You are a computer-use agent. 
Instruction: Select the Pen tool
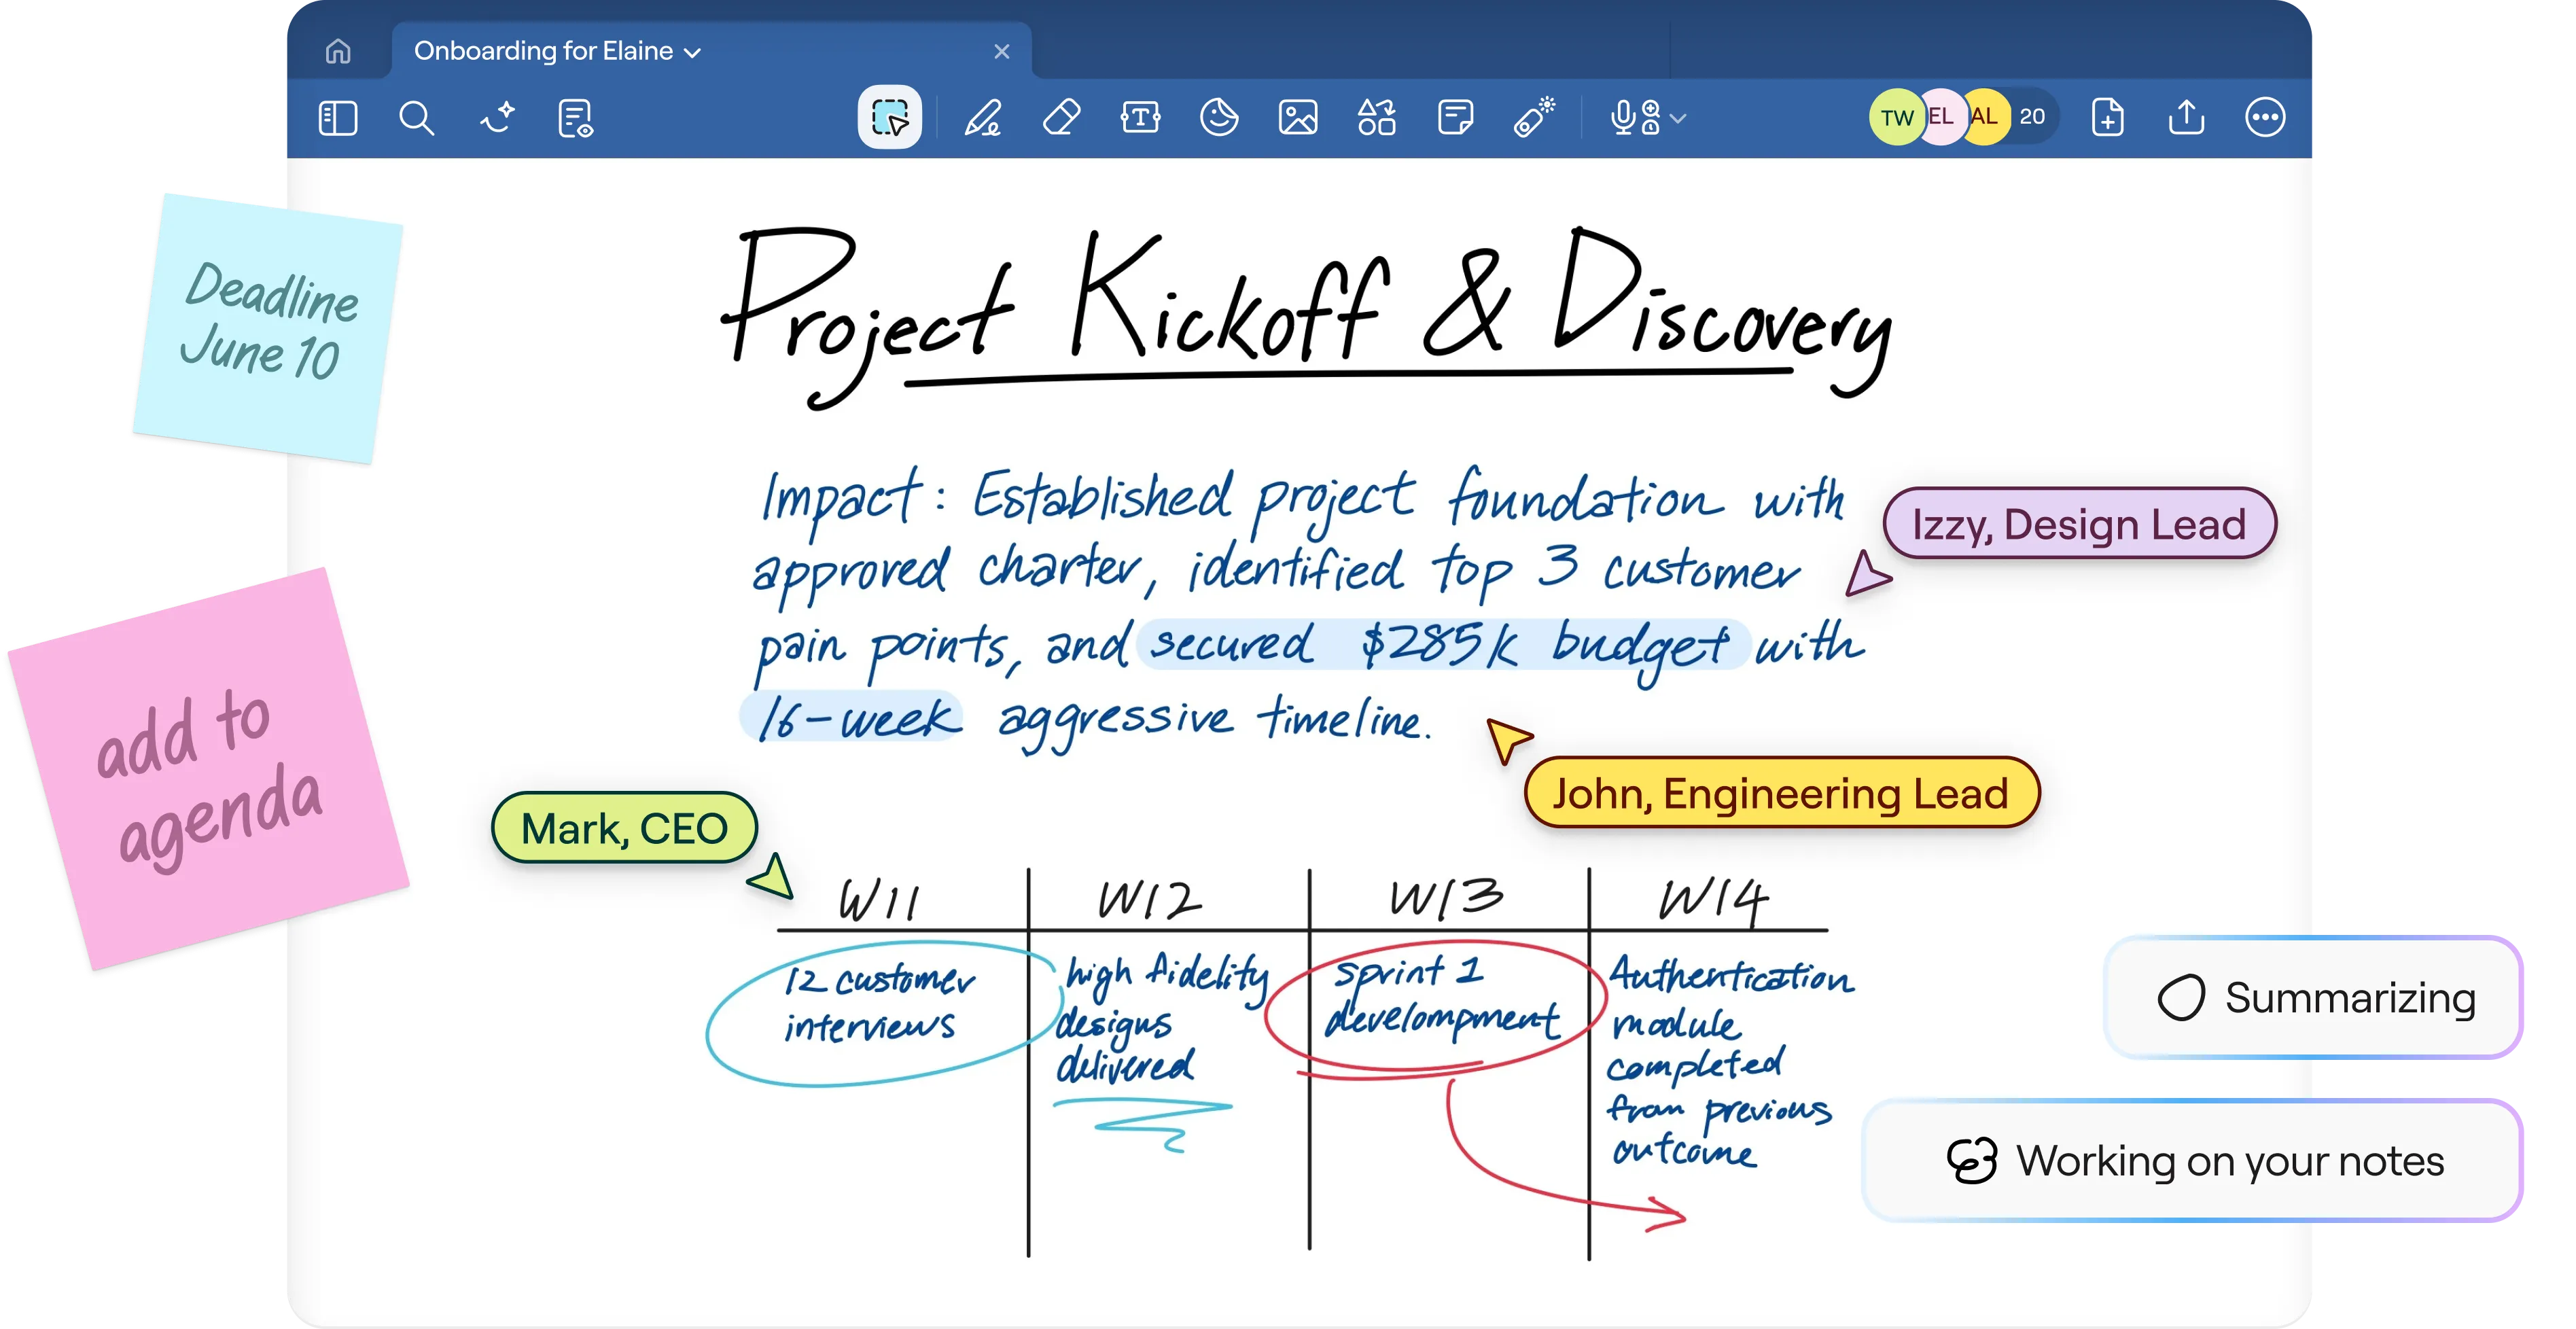982,118
